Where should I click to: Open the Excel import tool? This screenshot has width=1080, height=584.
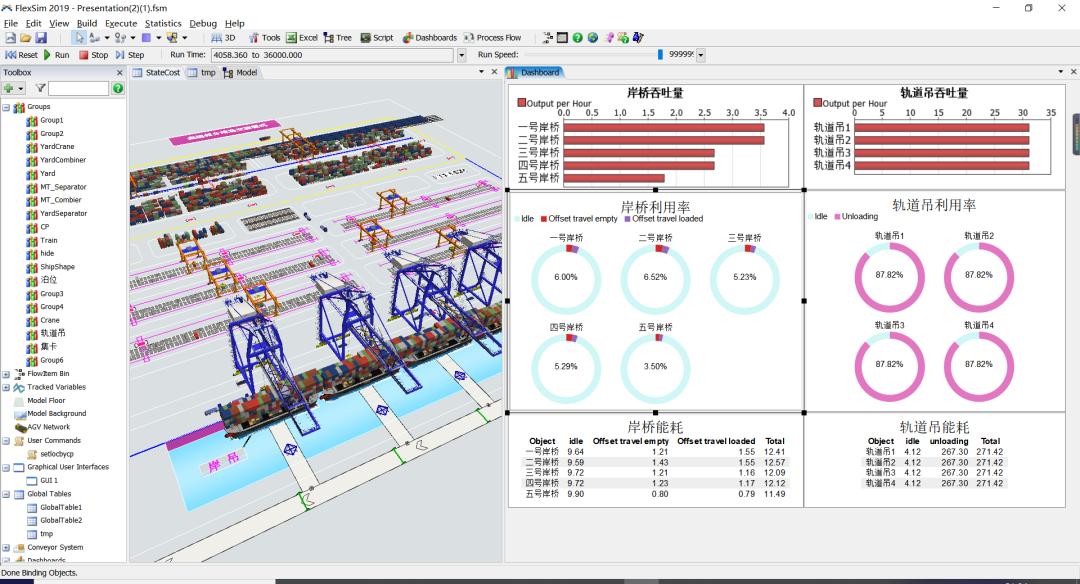(301, 38)
